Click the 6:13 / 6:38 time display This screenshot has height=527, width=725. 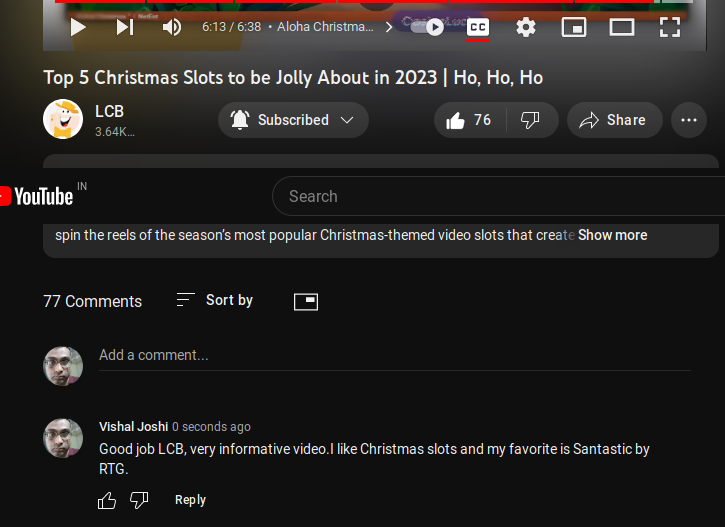231,27
